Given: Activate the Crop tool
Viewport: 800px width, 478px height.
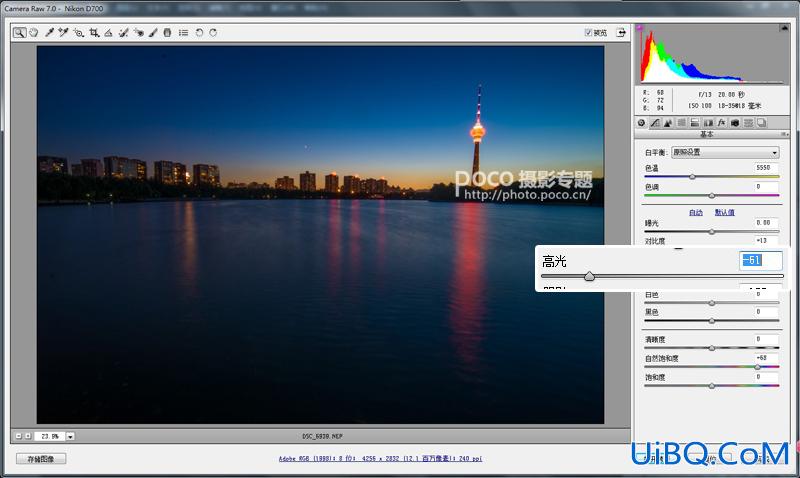Looking at the screenshot, I should (x=94, y=33).
